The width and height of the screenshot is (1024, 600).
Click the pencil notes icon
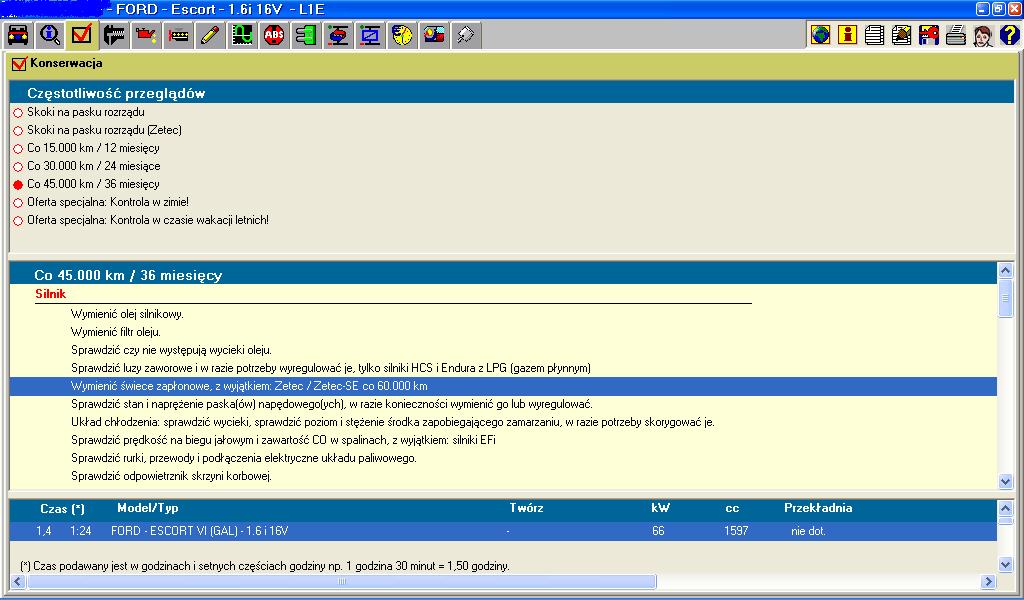click(x=210, y=36)
